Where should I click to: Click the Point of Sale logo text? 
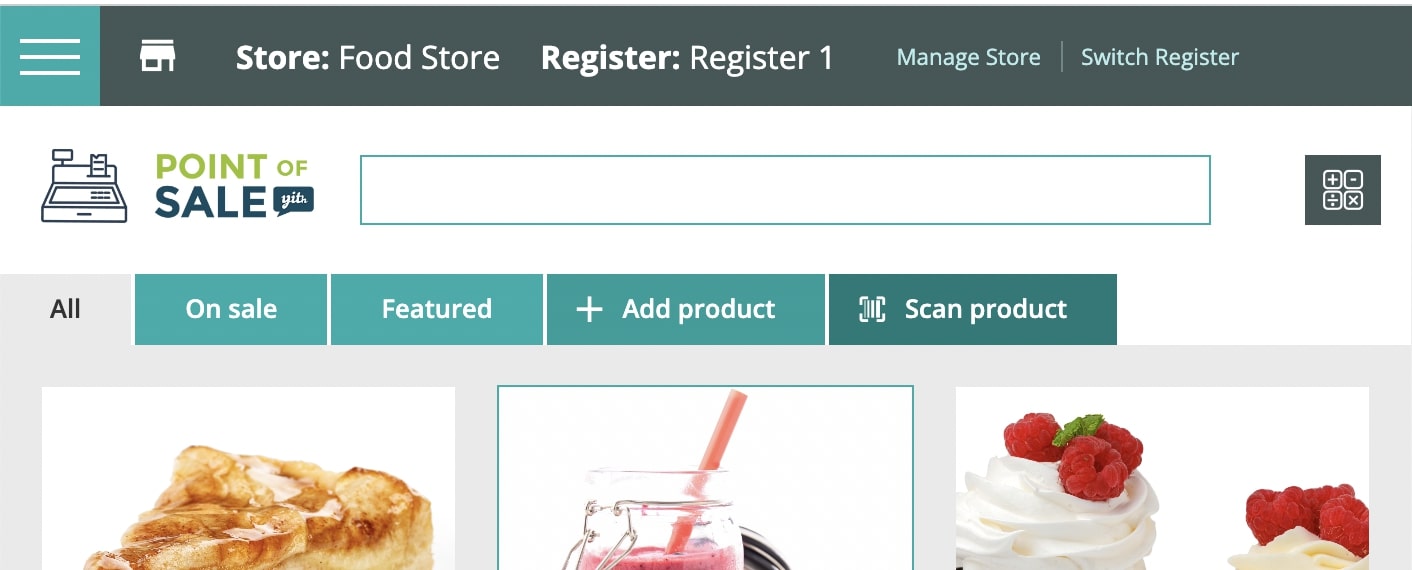pos(233,186)
